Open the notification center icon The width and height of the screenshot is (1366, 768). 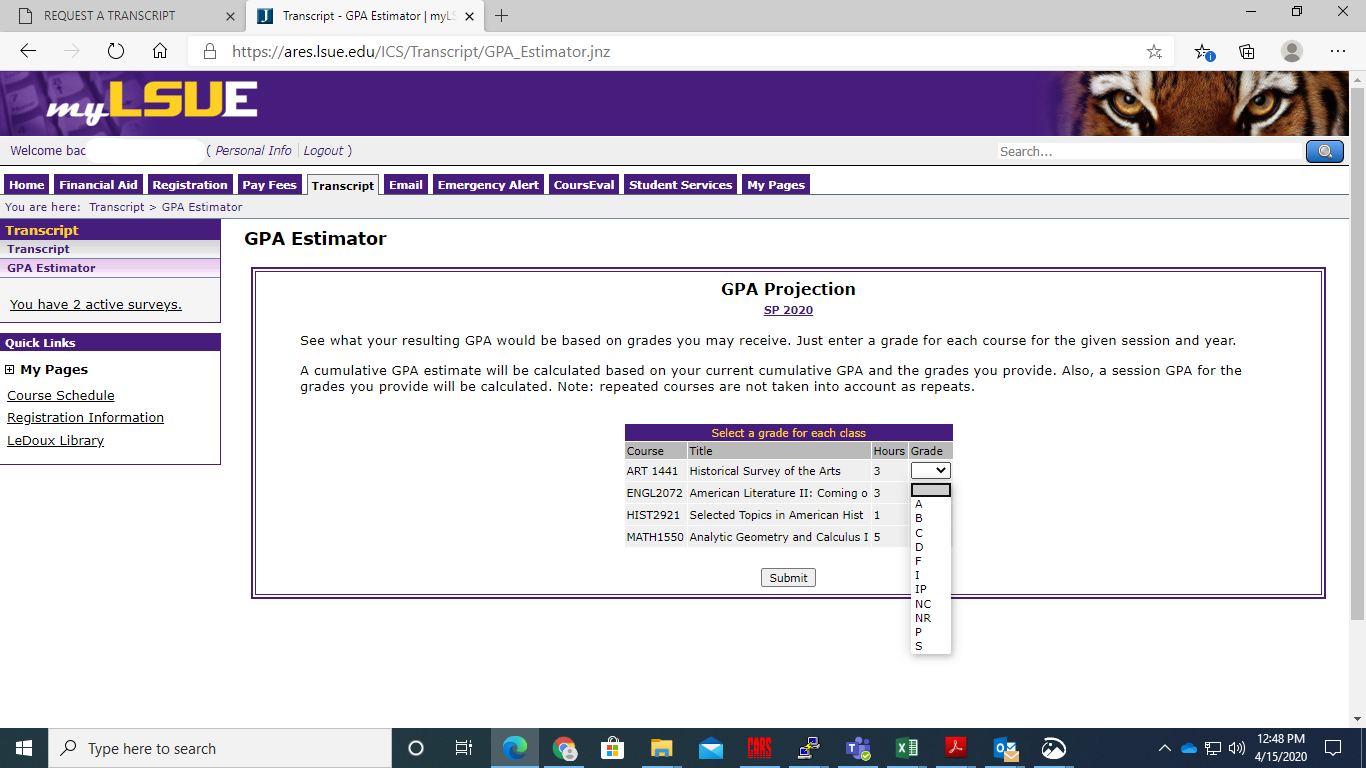(x=1332, y=748)
